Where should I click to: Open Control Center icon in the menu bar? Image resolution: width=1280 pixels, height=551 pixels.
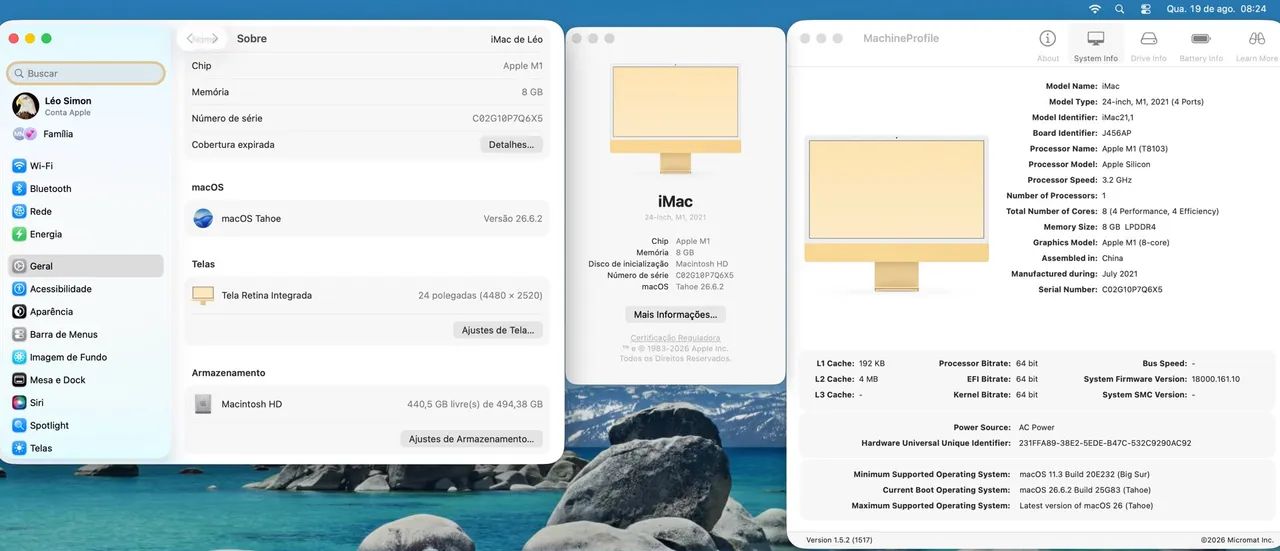pyautogui.click(x=1145, y=8)
